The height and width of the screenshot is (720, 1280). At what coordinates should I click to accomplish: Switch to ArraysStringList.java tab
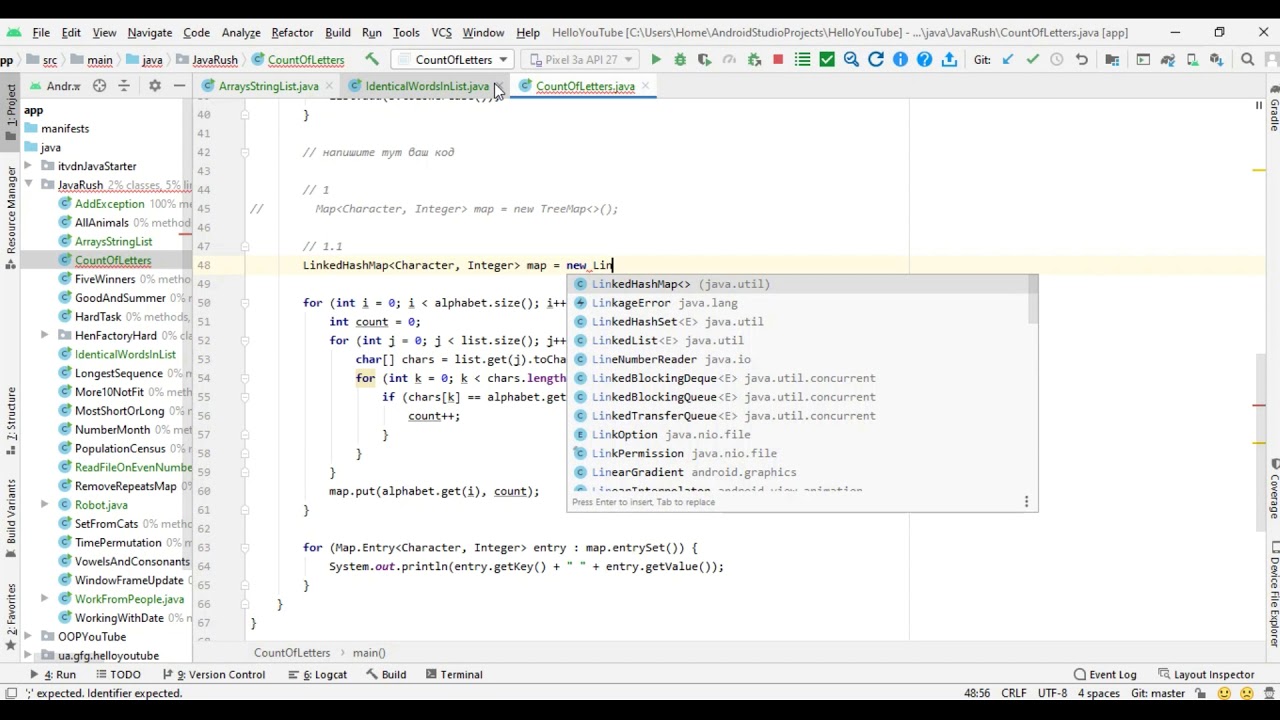[x=268, y=86]
